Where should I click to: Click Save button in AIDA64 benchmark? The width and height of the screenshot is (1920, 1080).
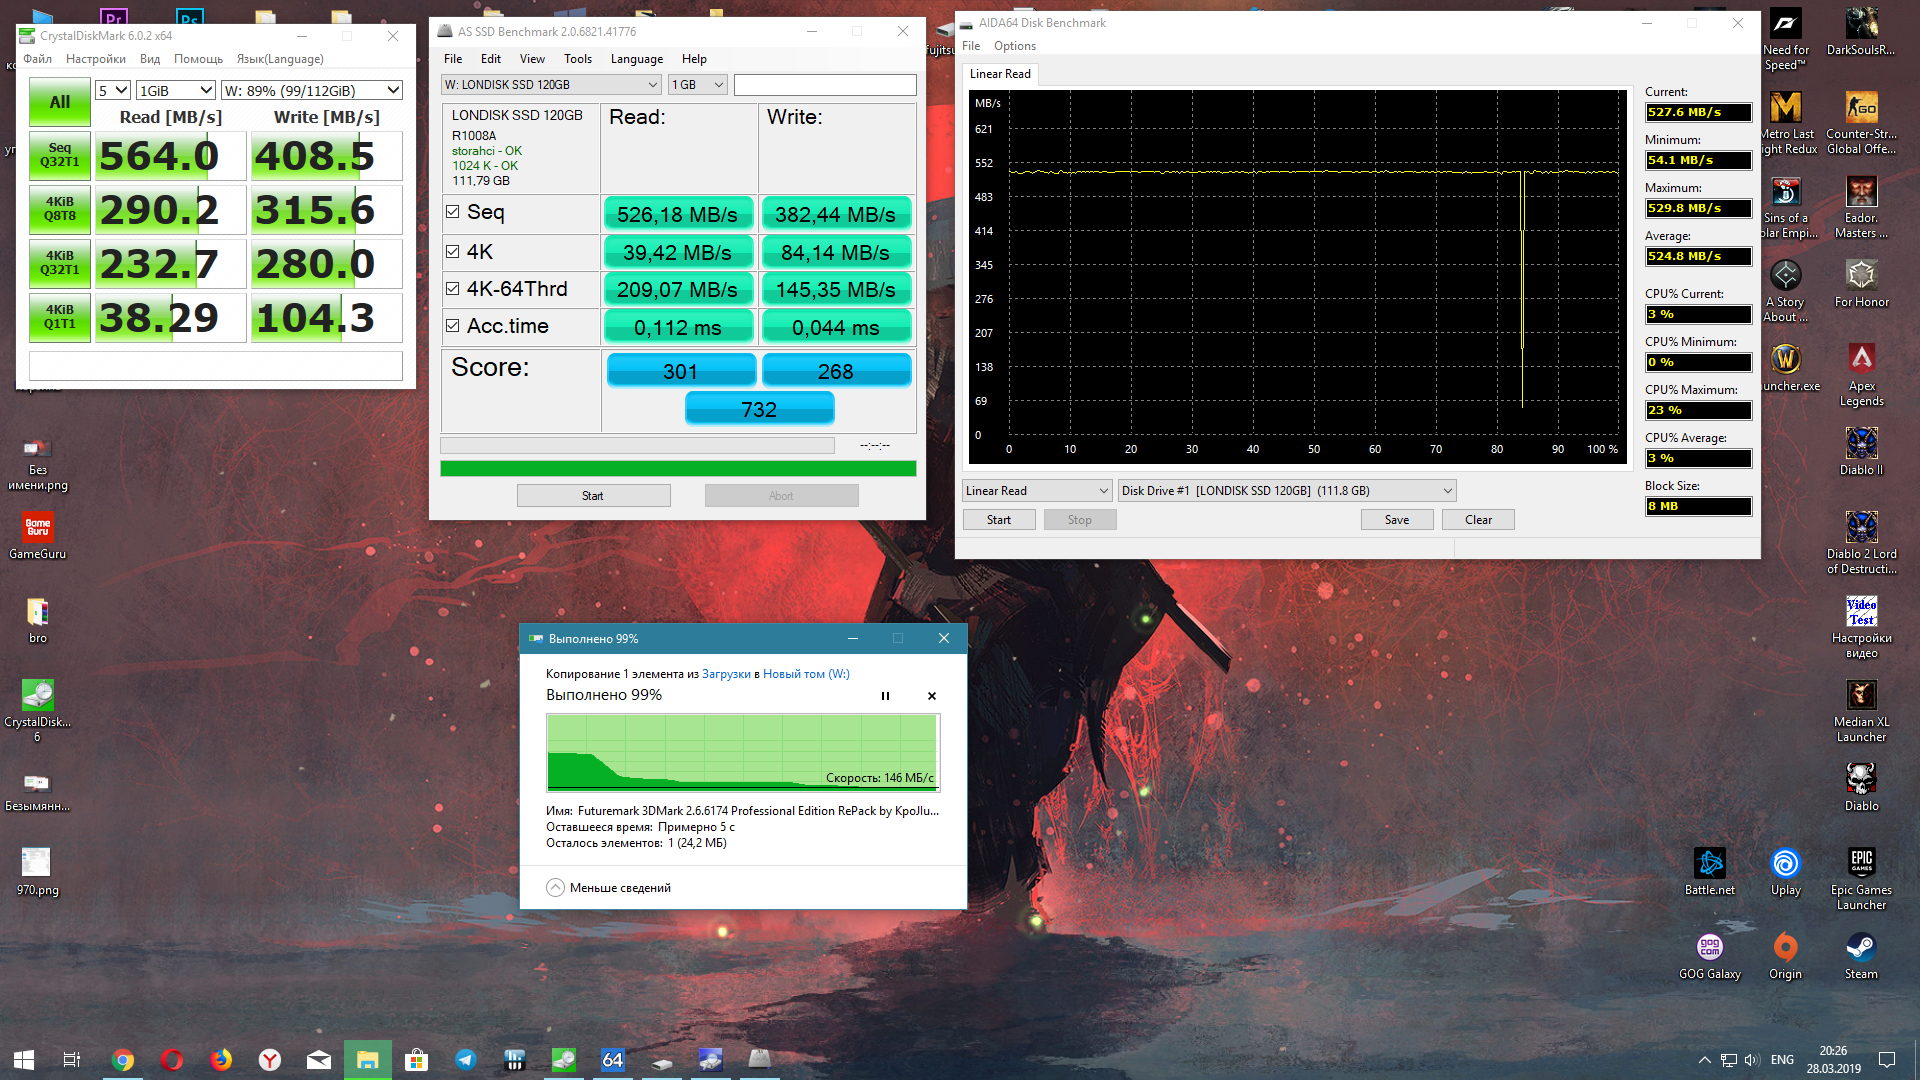tap(1396, 520)
